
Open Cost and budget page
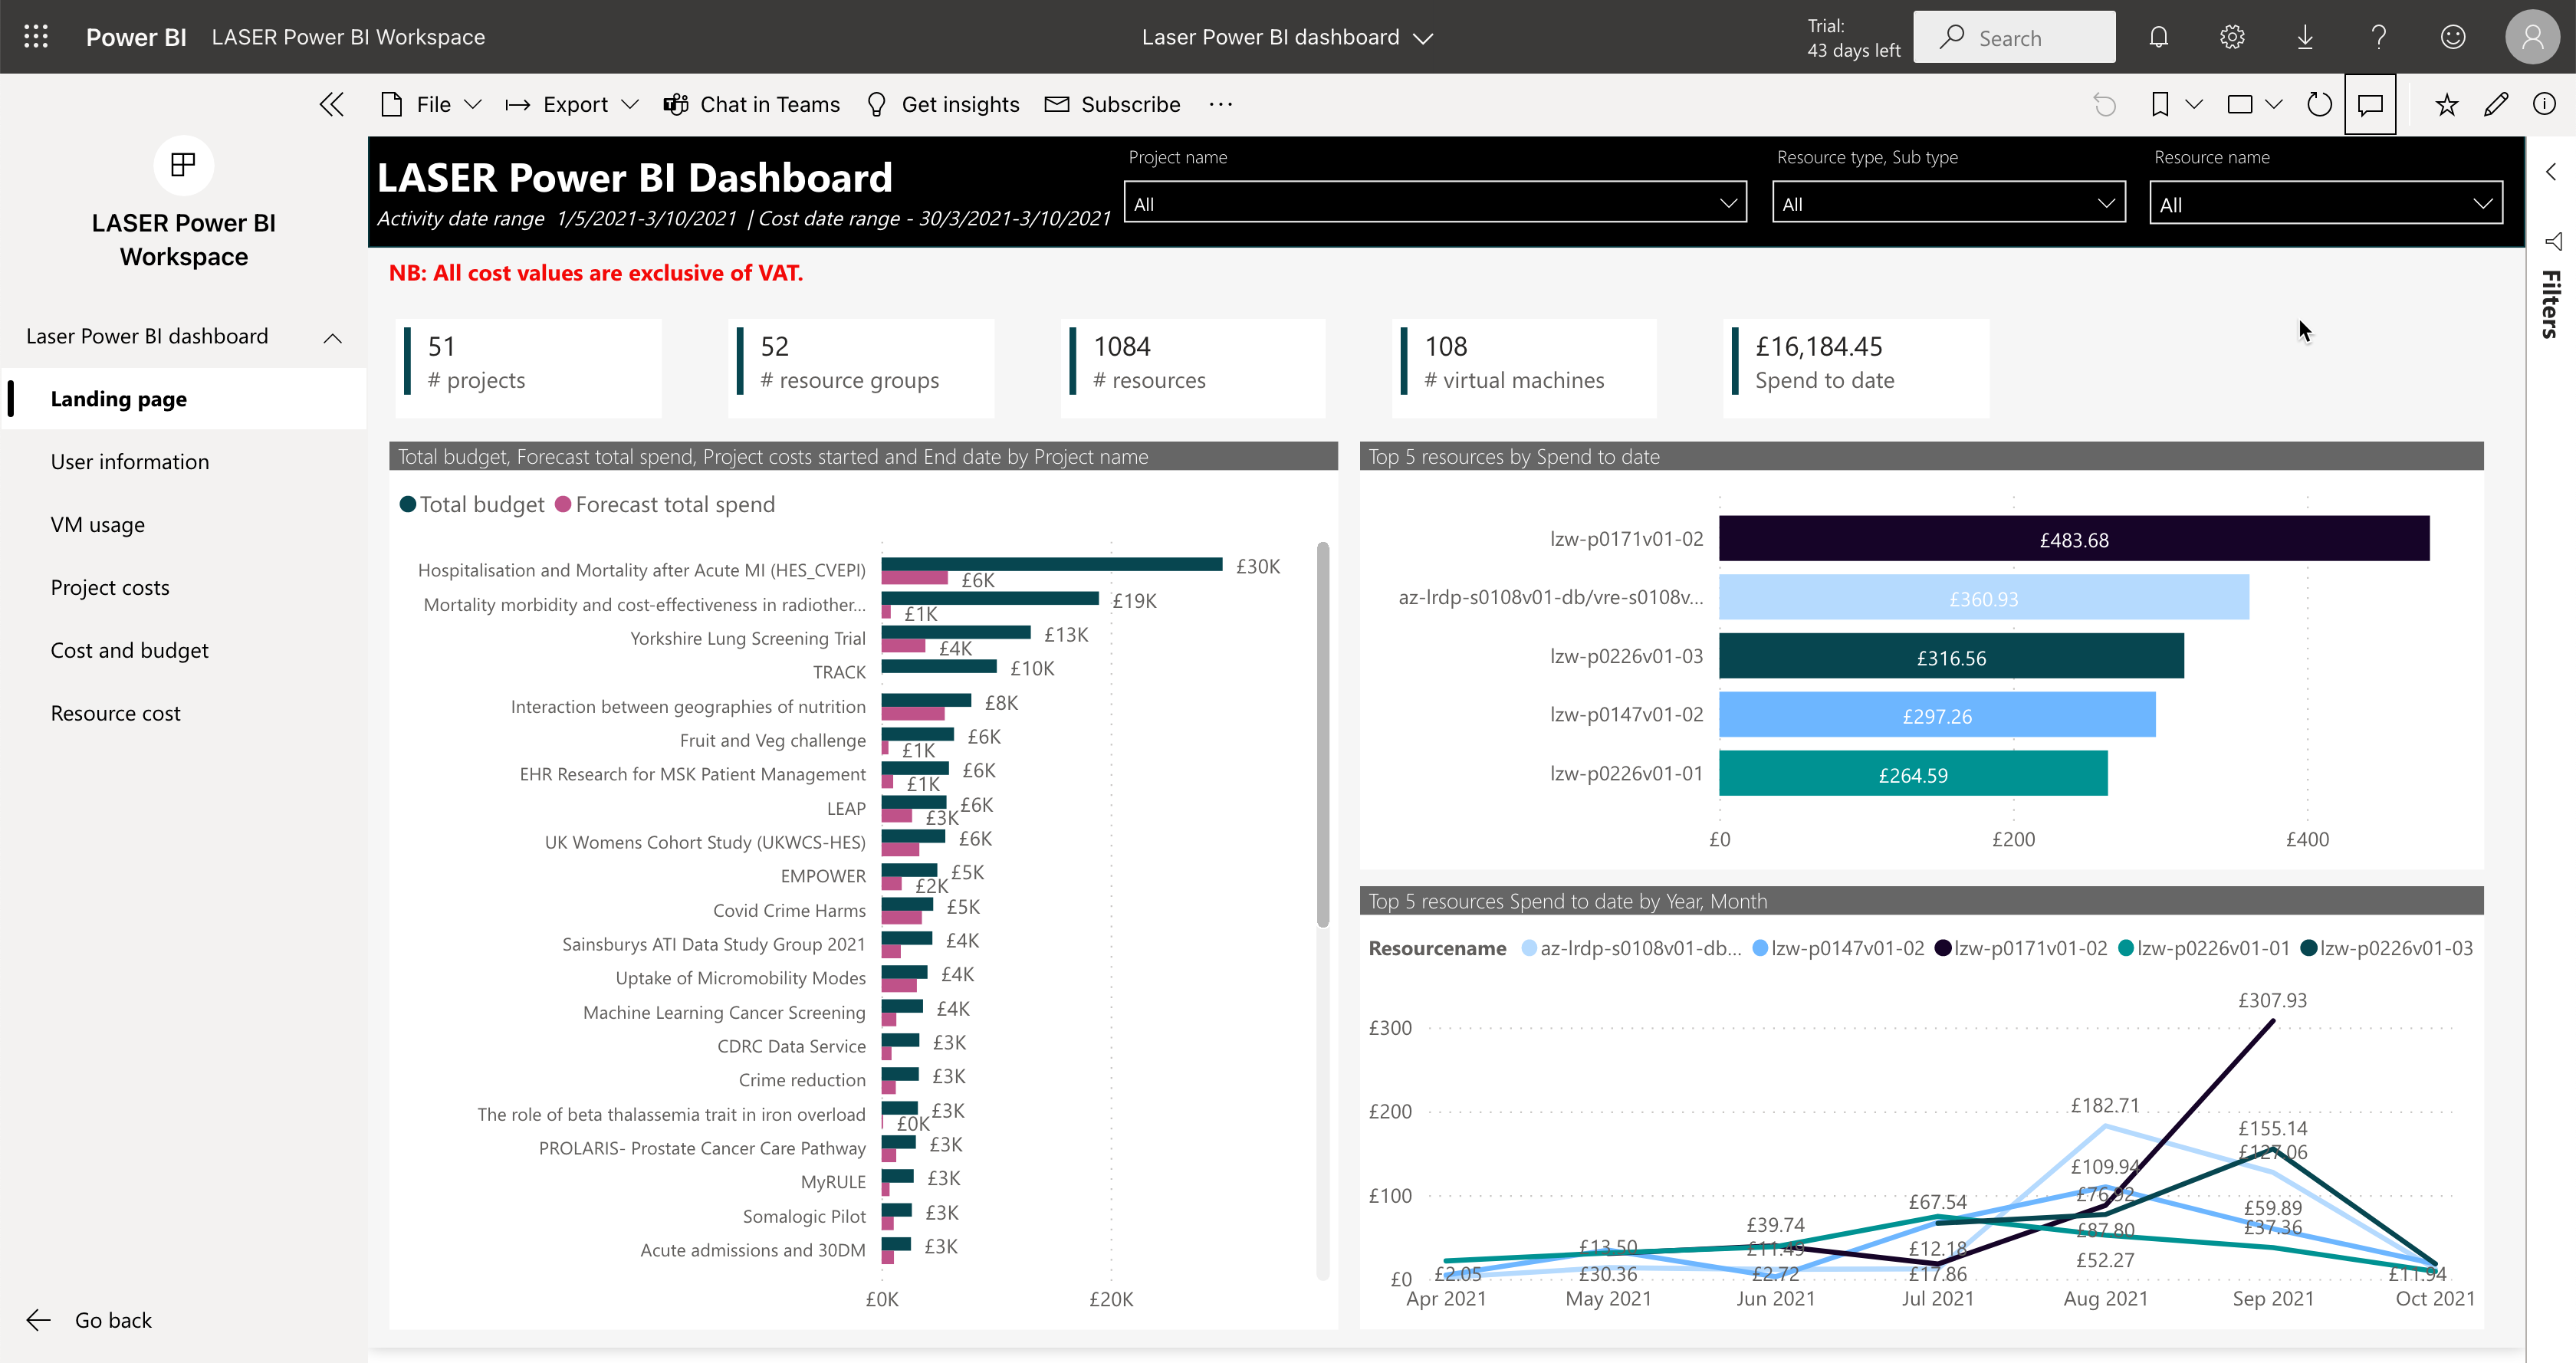(130, 651)
